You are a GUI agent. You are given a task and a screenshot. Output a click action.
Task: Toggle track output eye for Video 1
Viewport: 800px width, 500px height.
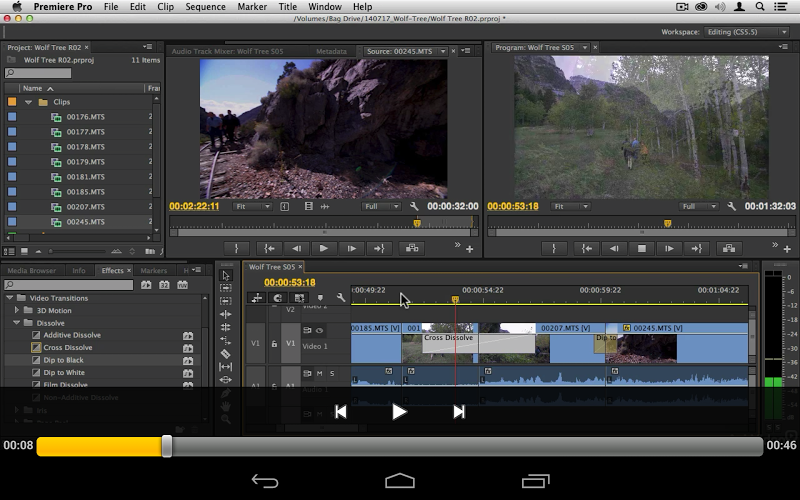(x=320, y=330)
